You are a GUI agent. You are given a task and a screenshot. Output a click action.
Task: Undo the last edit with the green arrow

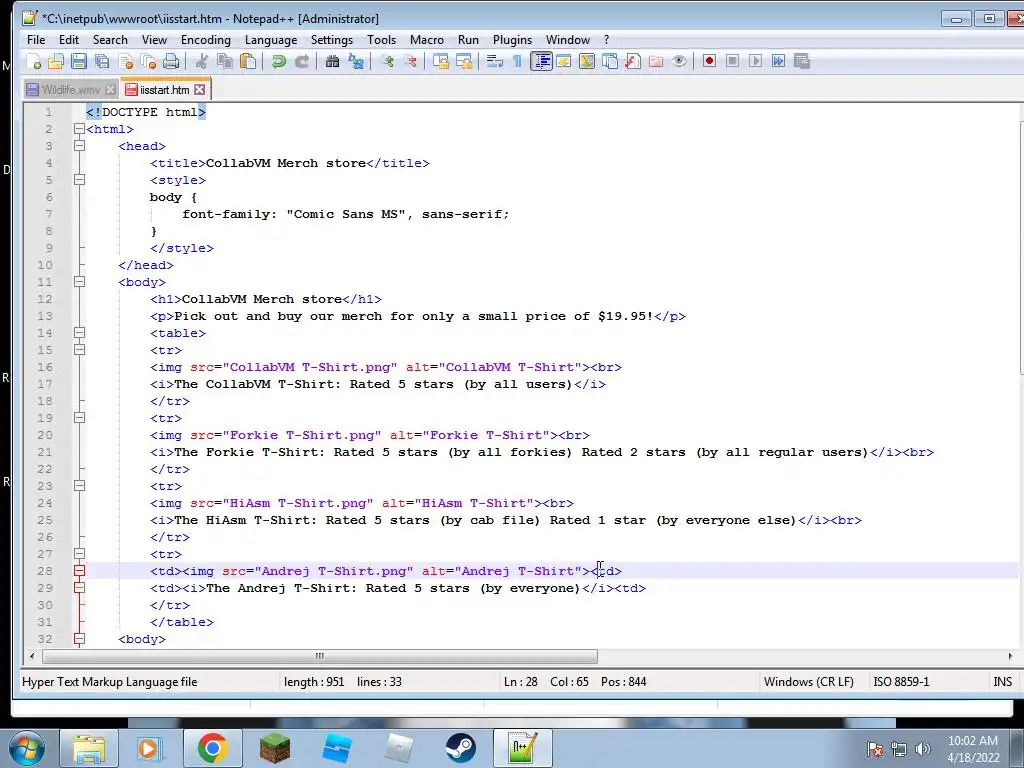(279, 61)
